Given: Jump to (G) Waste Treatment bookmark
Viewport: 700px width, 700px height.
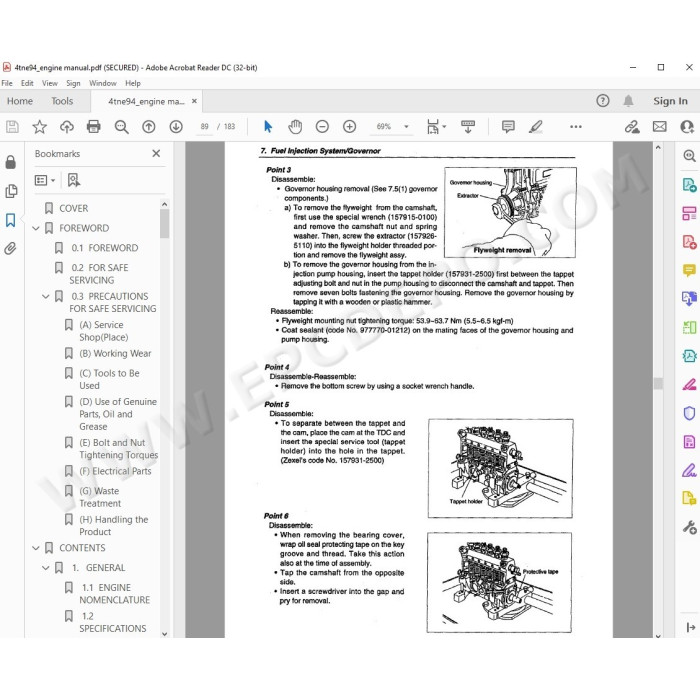Looking at the screenshot, I should click(x=100, y=497).
